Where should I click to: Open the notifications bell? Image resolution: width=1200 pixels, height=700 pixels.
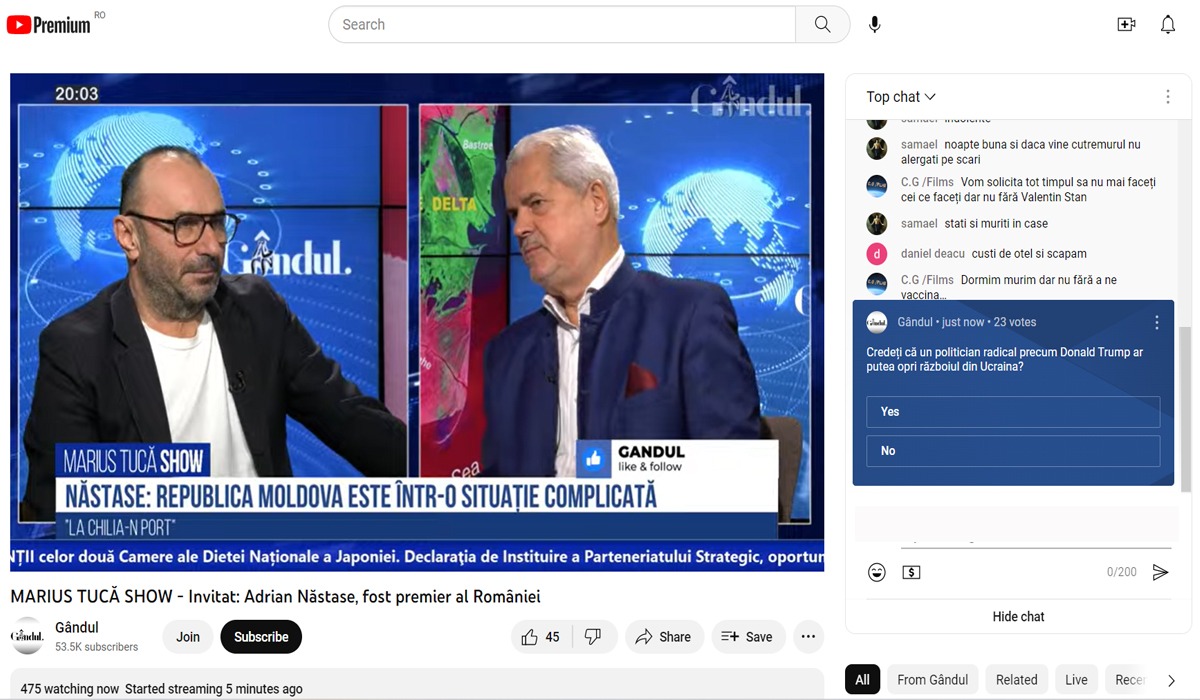tap(1167, 25)
